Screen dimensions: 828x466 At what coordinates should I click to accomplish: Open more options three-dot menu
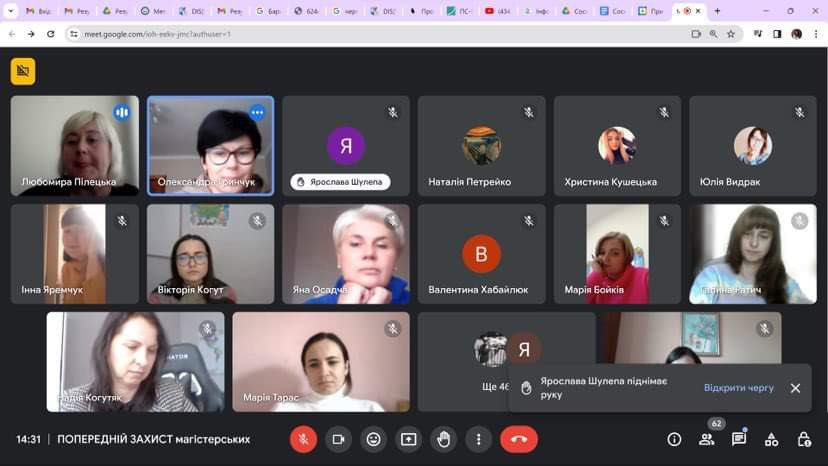click(x=479, y=439)
